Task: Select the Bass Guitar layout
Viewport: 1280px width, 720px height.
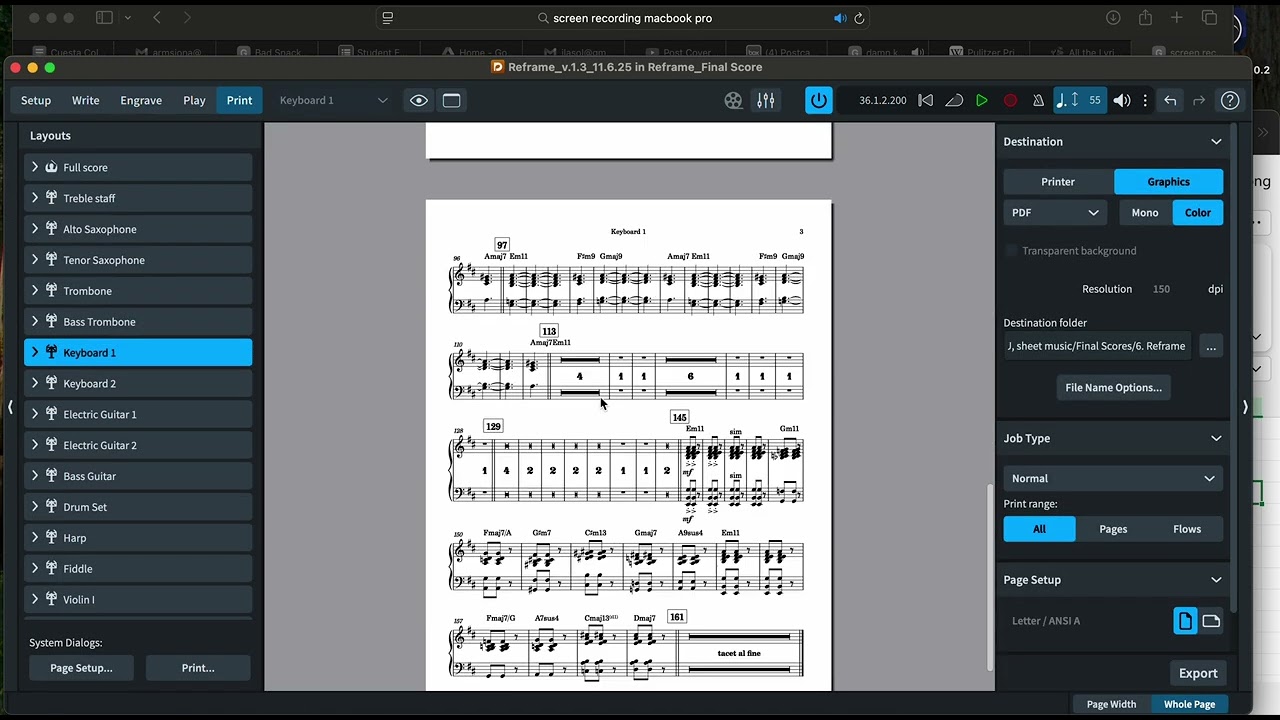Action: click(138, 476)
